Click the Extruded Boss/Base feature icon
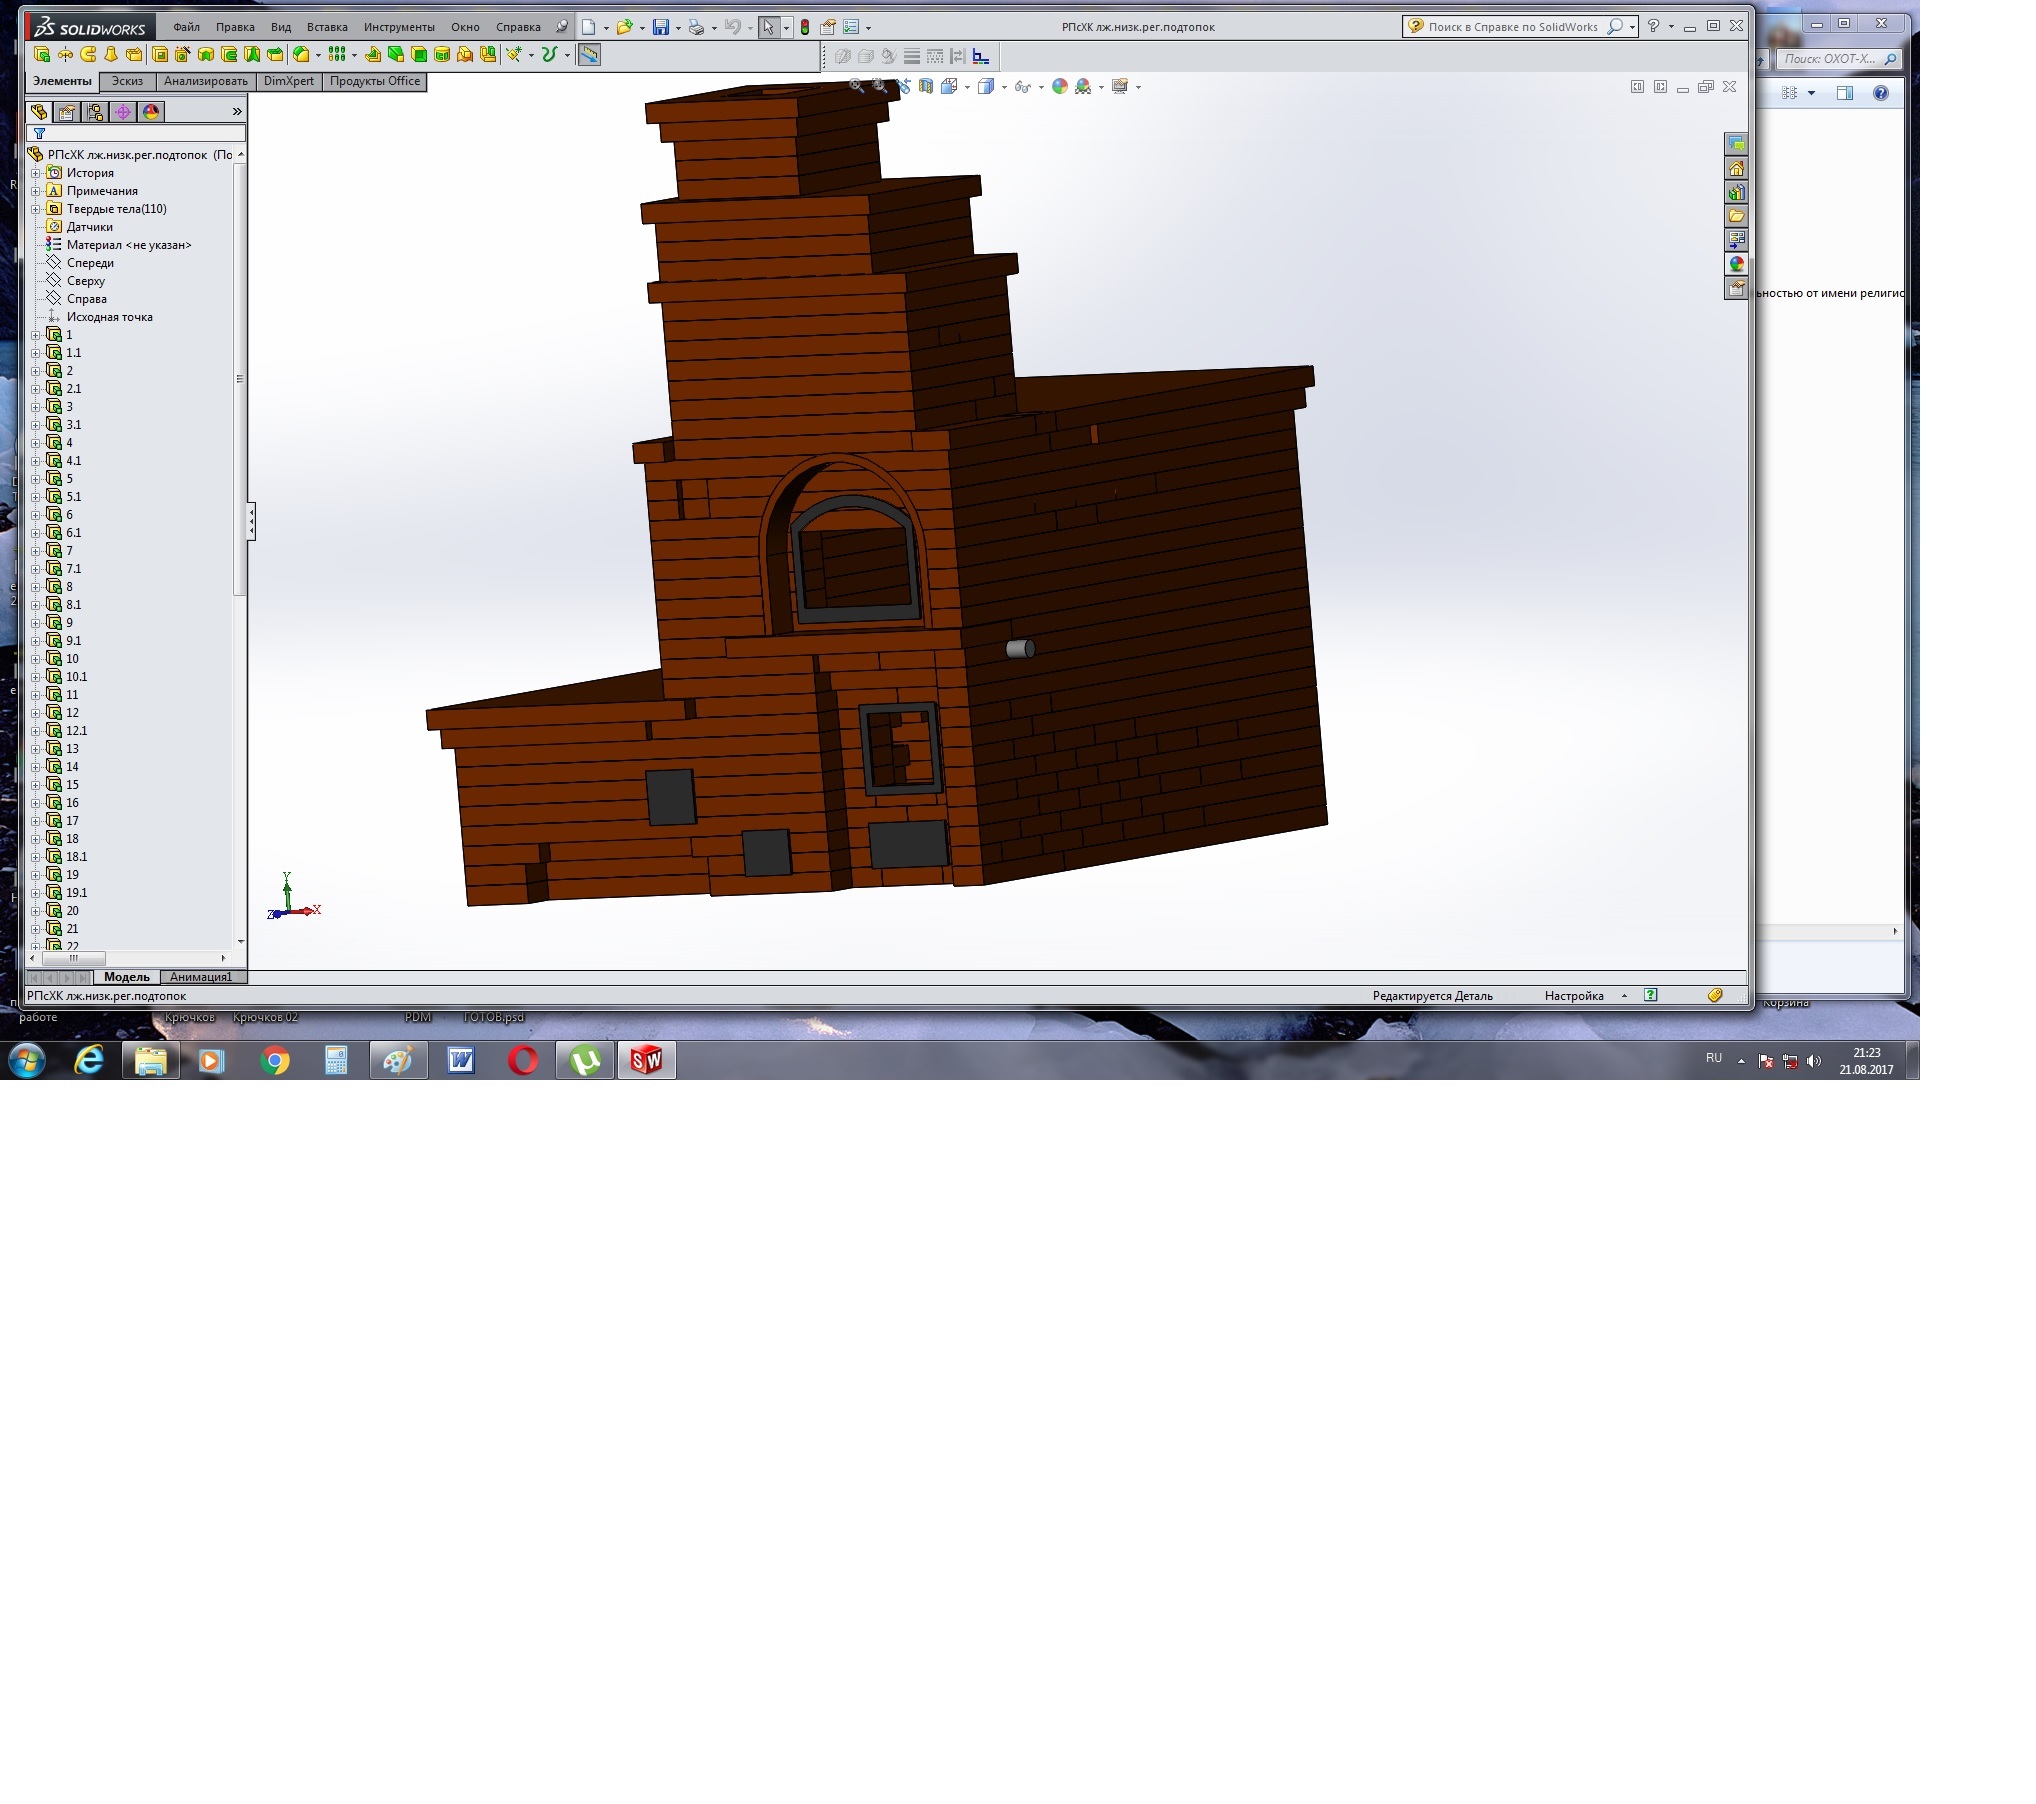Screen dimensions: 2036x1804 coord(42,55)
